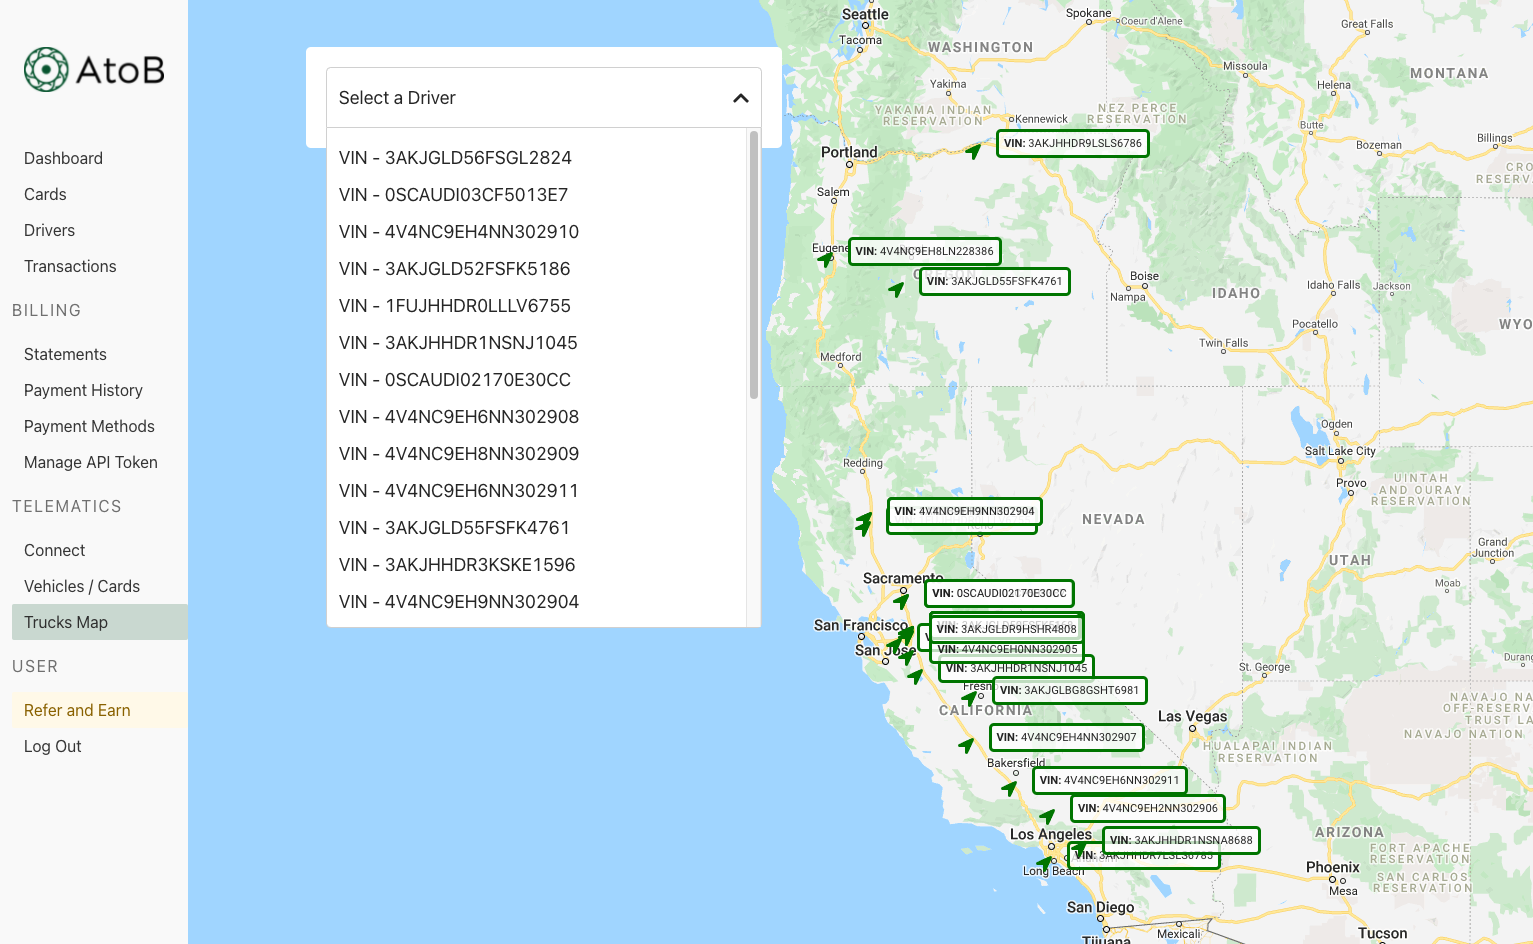Image resolution: width=1533 pixels, height=944 pixels.
Task: View Payment History
Action: (83, 390)
